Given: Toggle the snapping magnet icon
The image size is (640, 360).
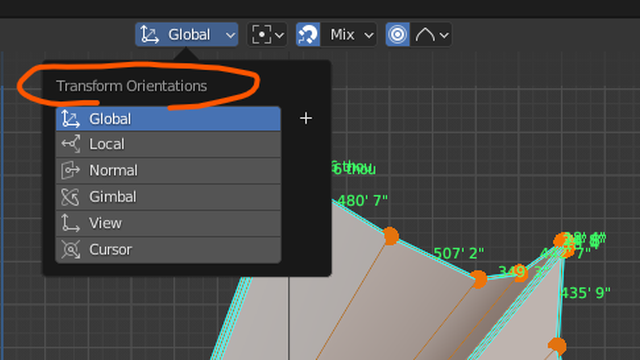Looking at the screenshot, I should [x=308, y=35].
